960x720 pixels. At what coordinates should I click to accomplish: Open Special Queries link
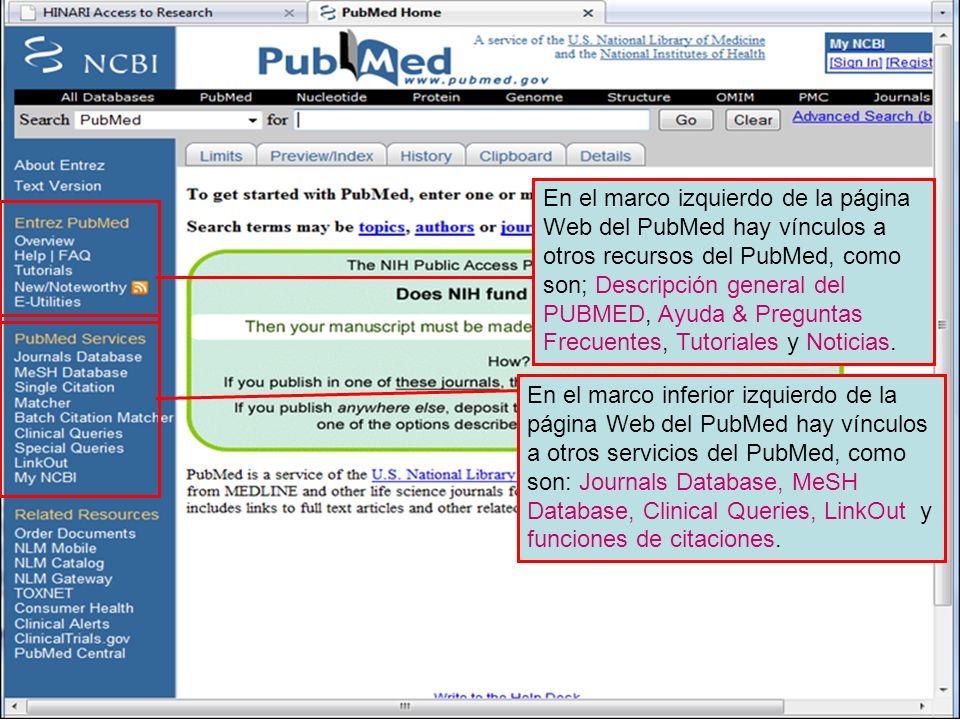click(69, 448)
